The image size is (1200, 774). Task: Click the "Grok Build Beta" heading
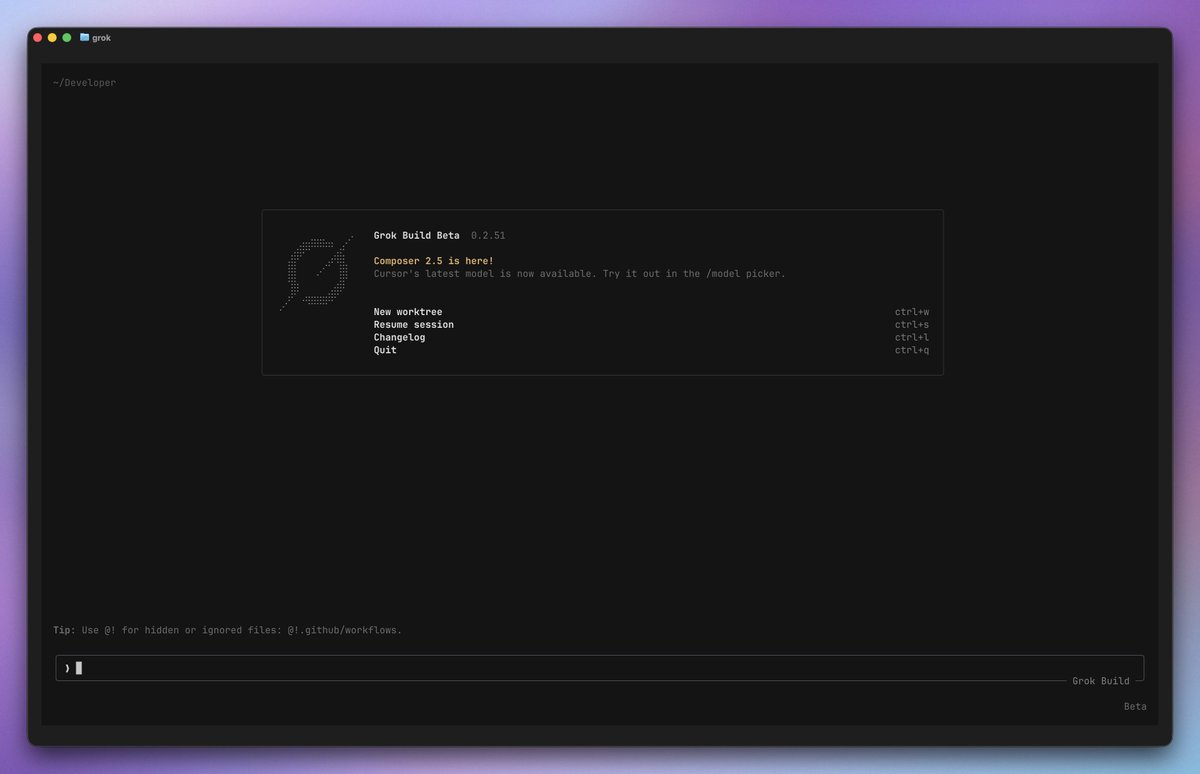pyautogui.click(x=417, y=236)
